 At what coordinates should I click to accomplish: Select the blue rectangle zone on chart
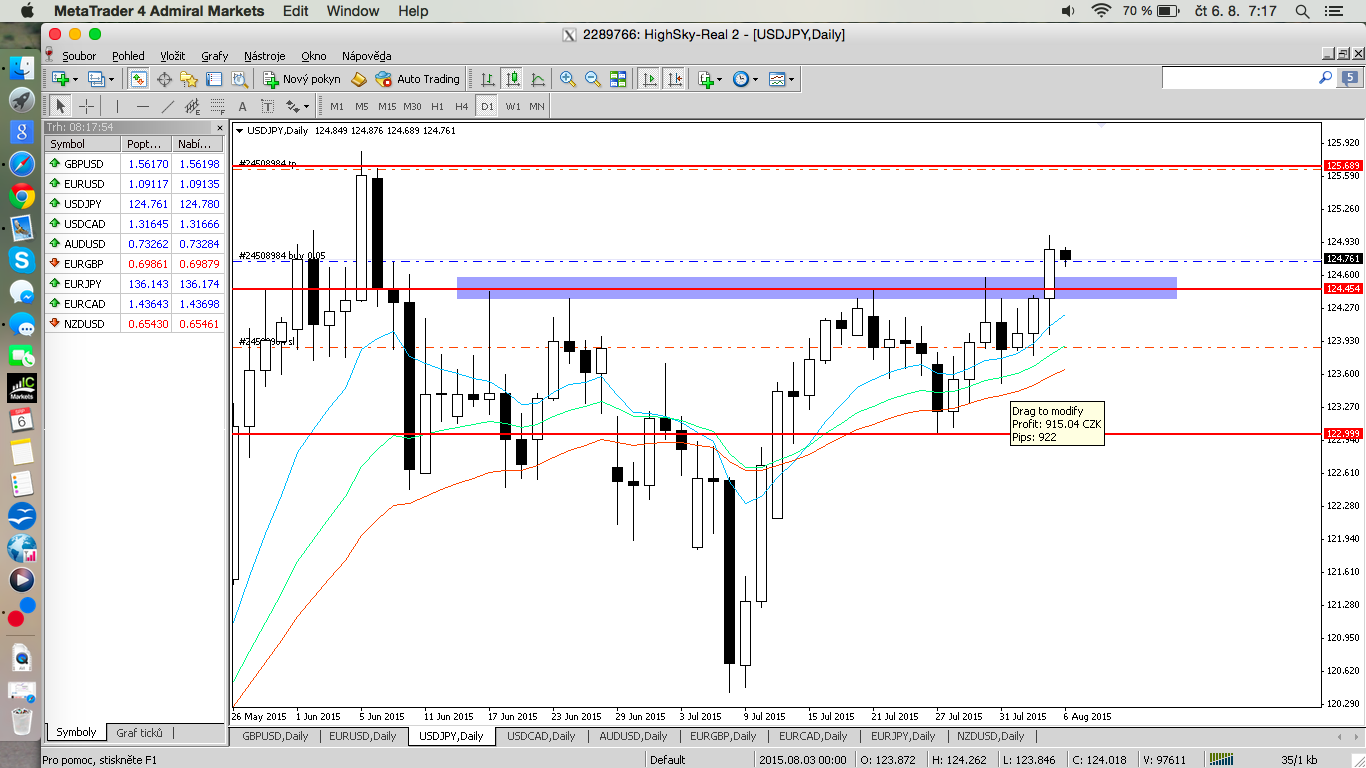(816, 288)
